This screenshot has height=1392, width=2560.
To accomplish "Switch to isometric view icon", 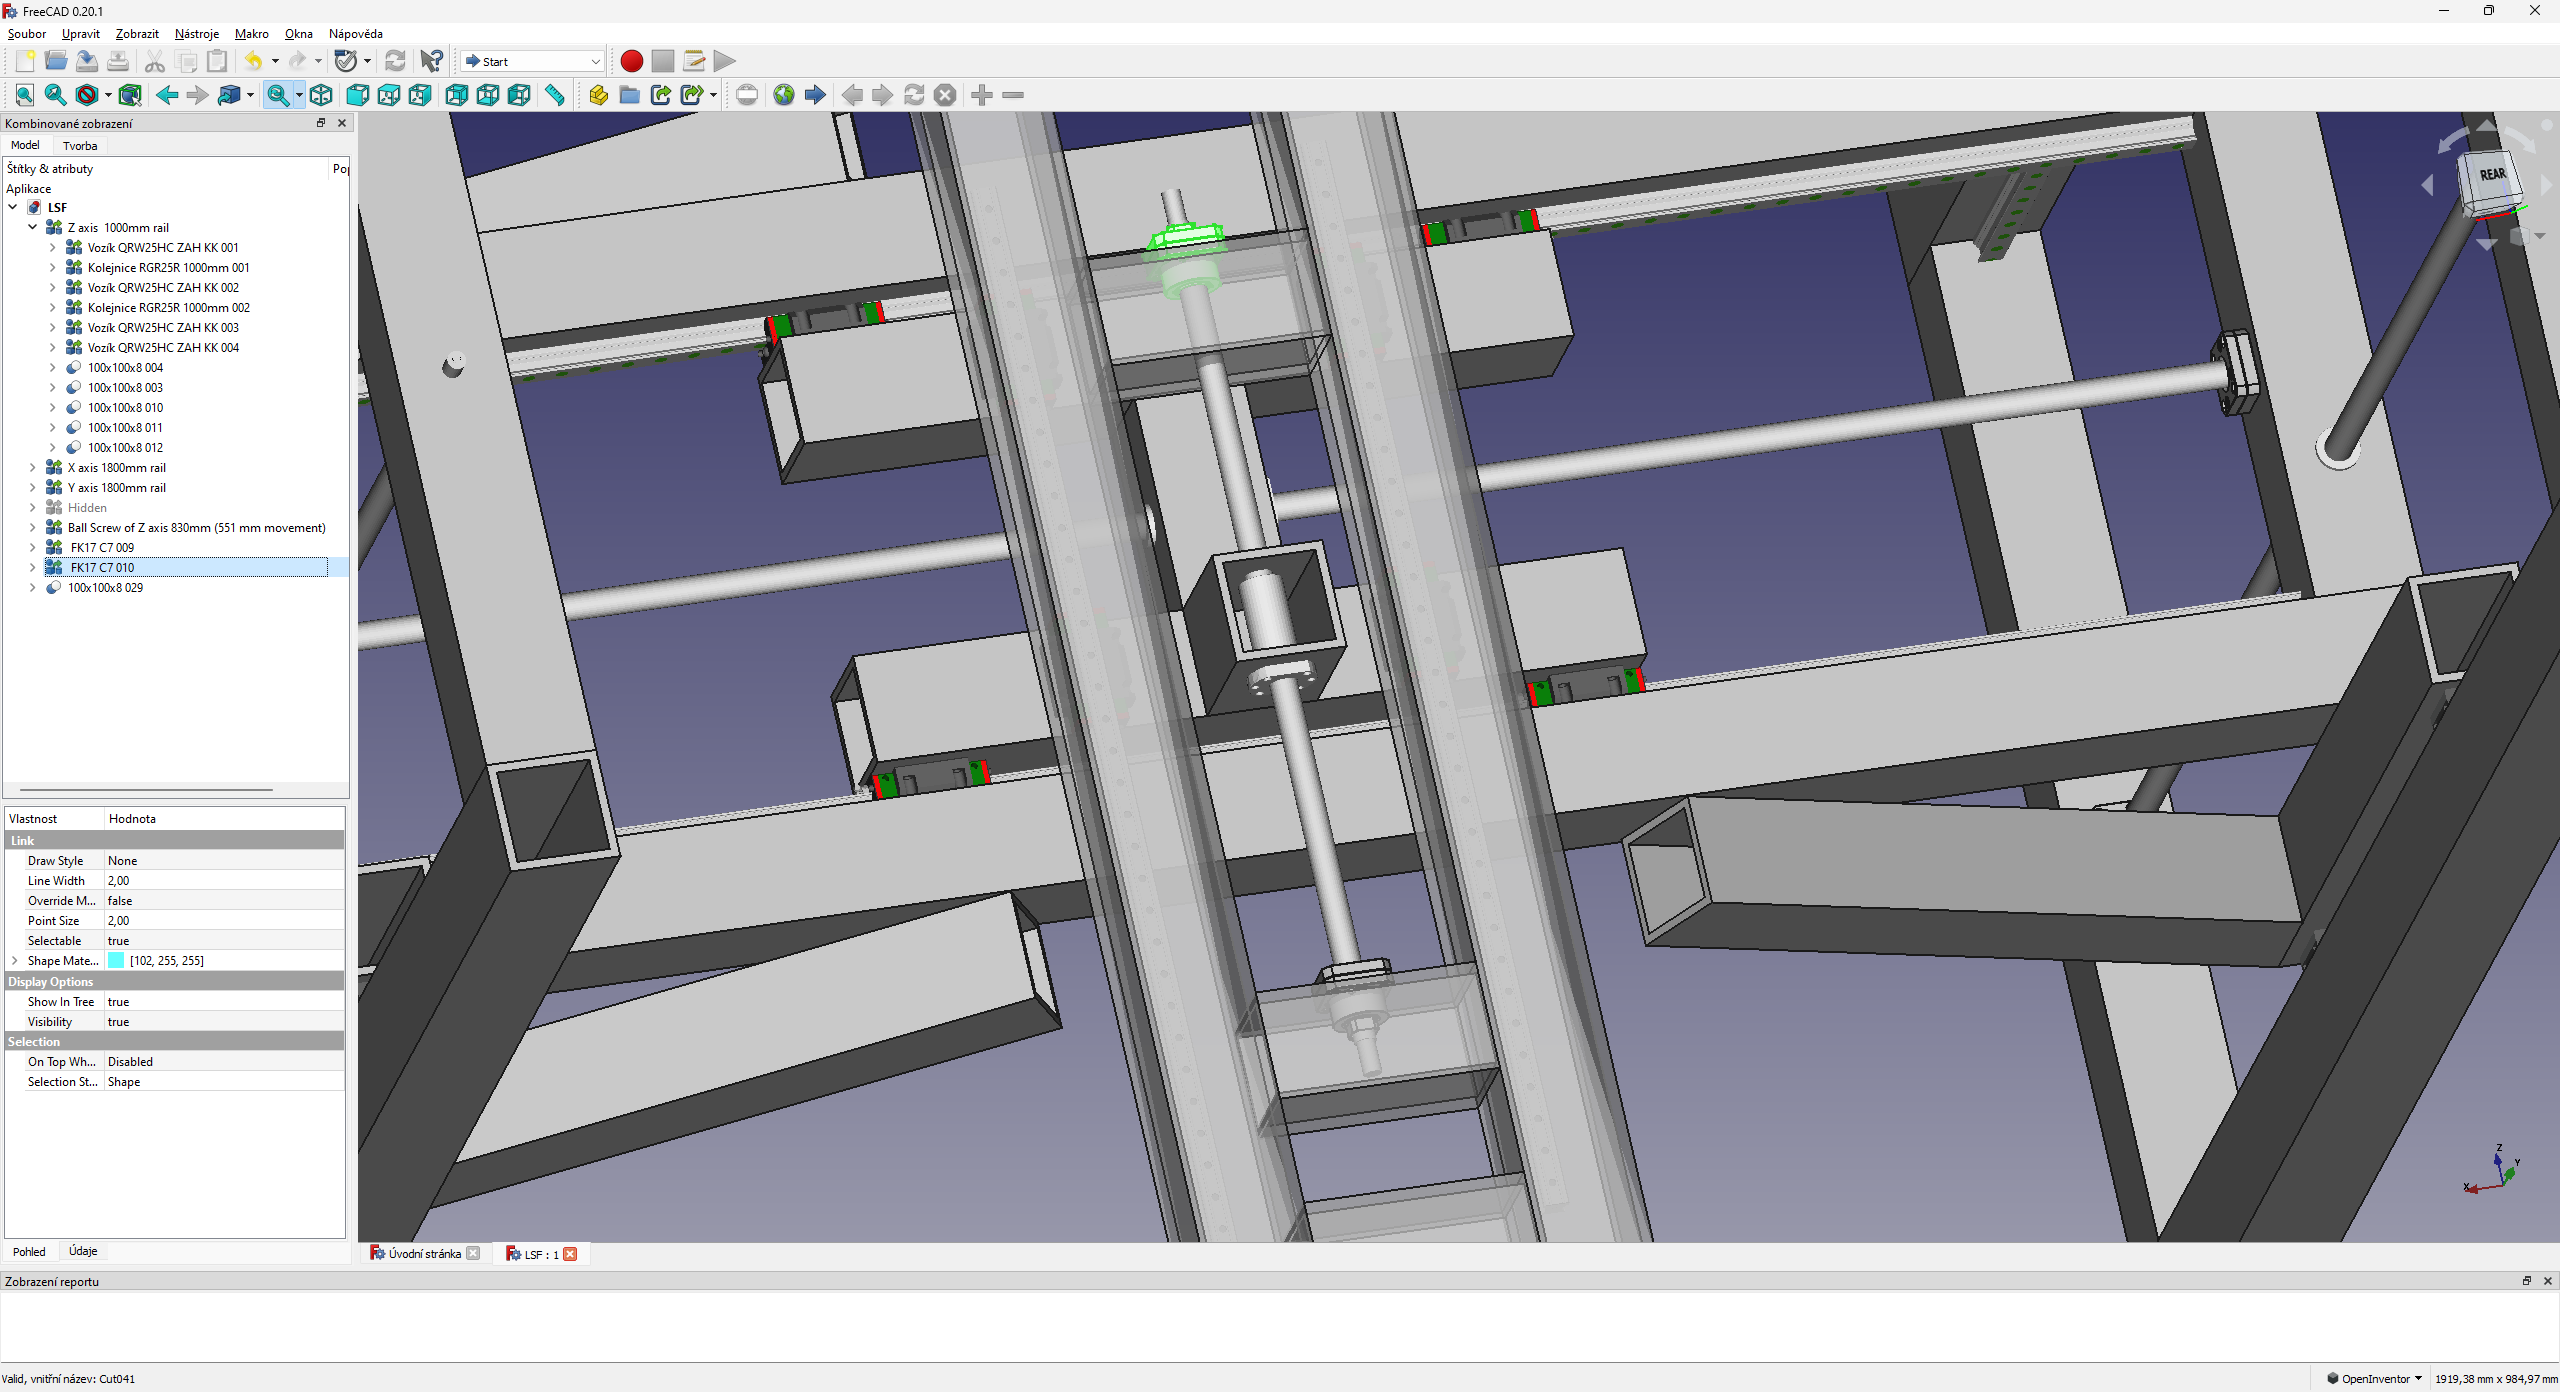I will click(321, 95).
